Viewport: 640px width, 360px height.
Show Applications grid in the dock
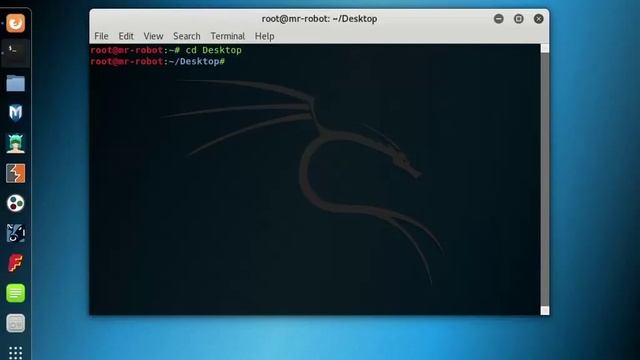click(16, 353)
